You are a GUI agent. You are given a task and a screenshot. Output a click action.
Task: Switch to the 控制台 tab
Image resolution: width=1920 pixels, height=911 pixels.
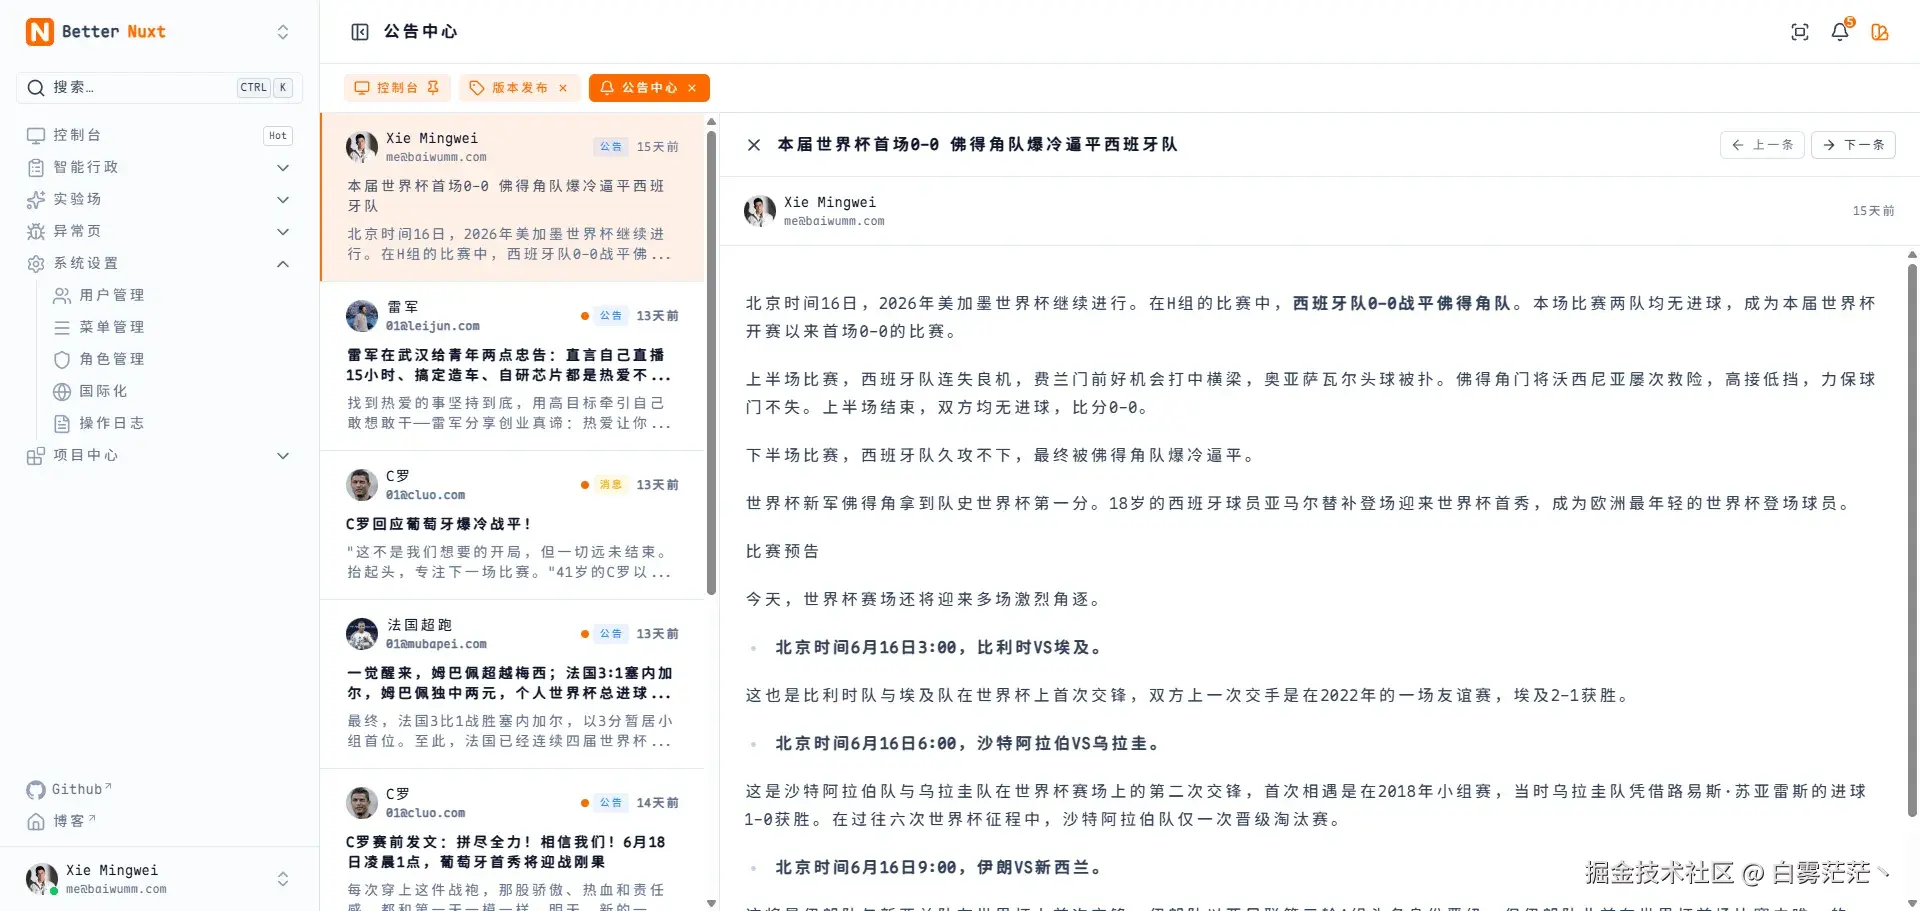(x=397, y=88)
